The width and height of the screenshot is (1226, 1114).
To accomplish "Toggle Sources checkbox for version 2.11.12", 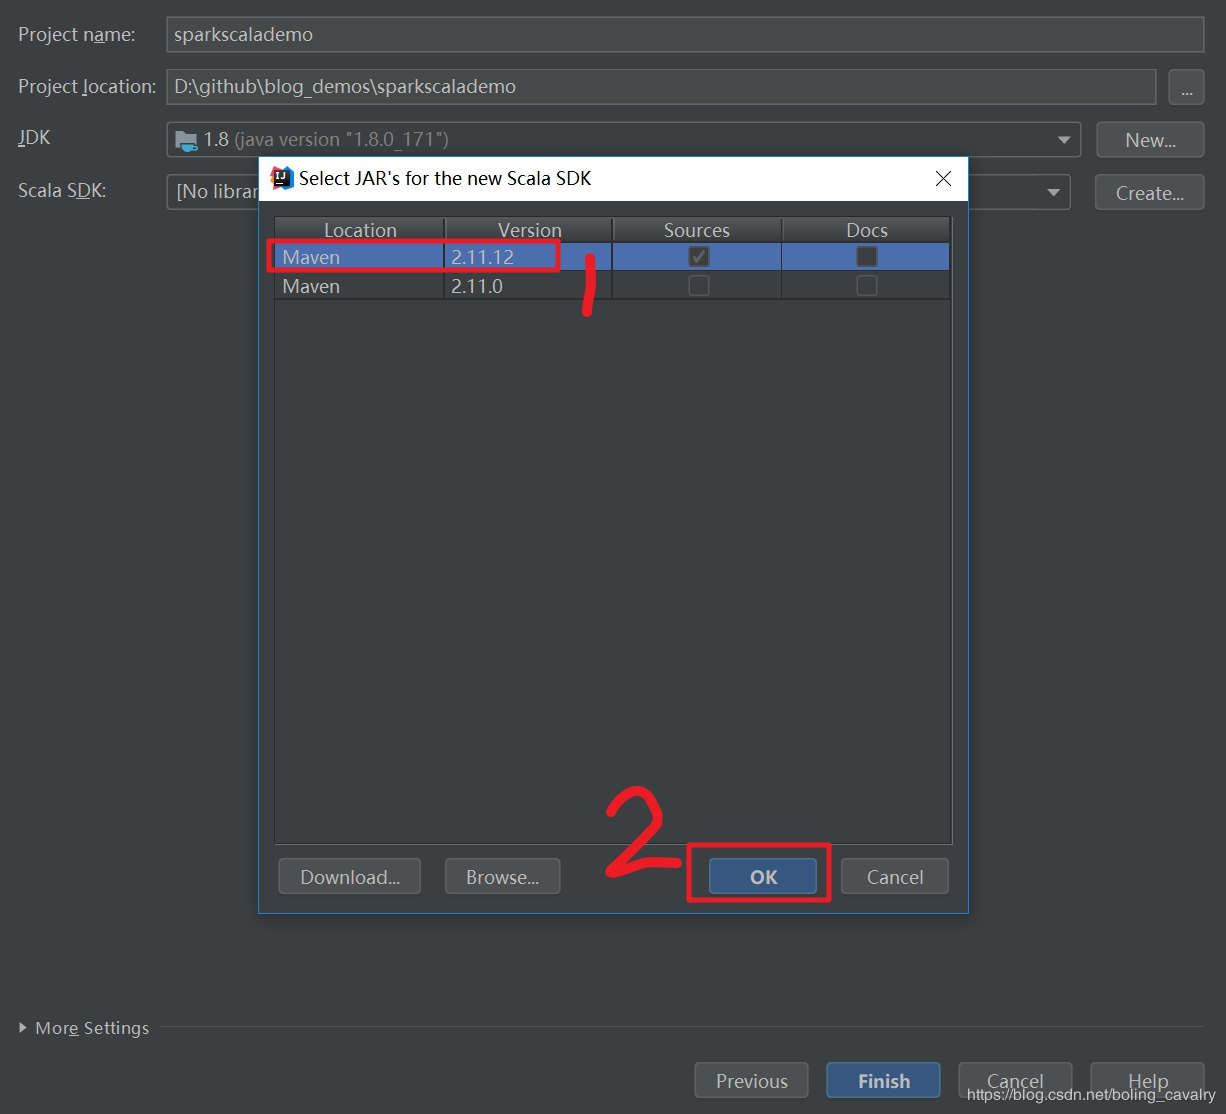I will (699, 257).
